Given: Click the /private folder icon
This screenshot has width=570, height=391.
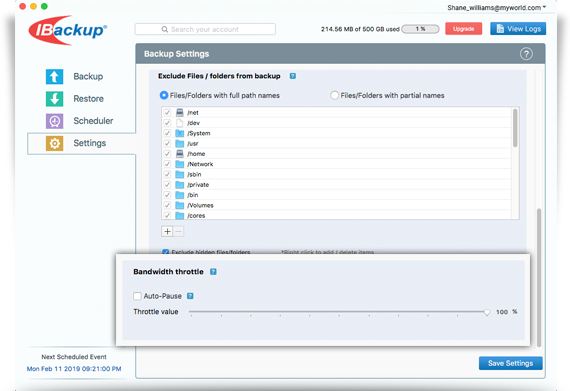Looking at the screenshot, I should 180,184.
